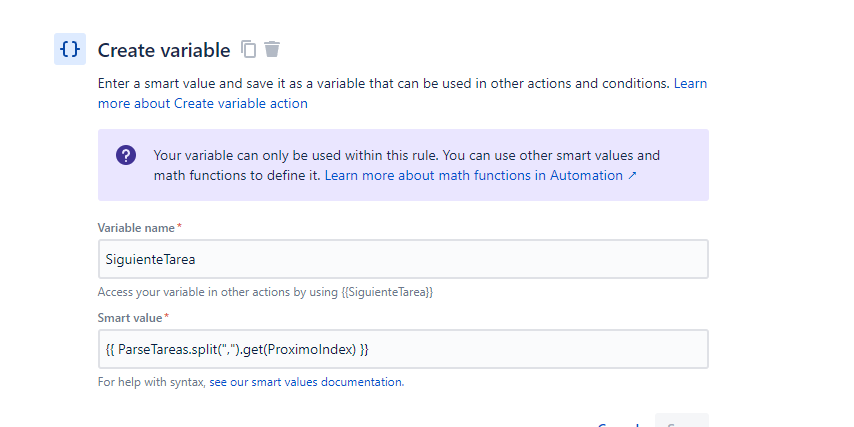Duplicate this action using the copy icon
854x427 pixels.
point(249,49)
